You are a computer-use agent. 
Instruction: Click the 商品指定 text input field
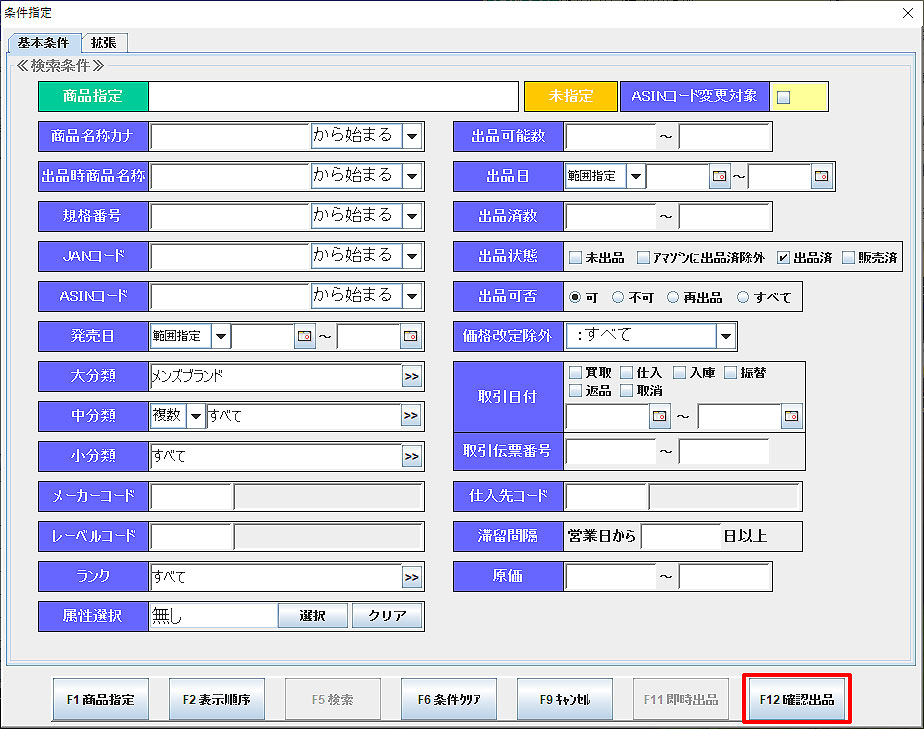[x=333, y=97]
